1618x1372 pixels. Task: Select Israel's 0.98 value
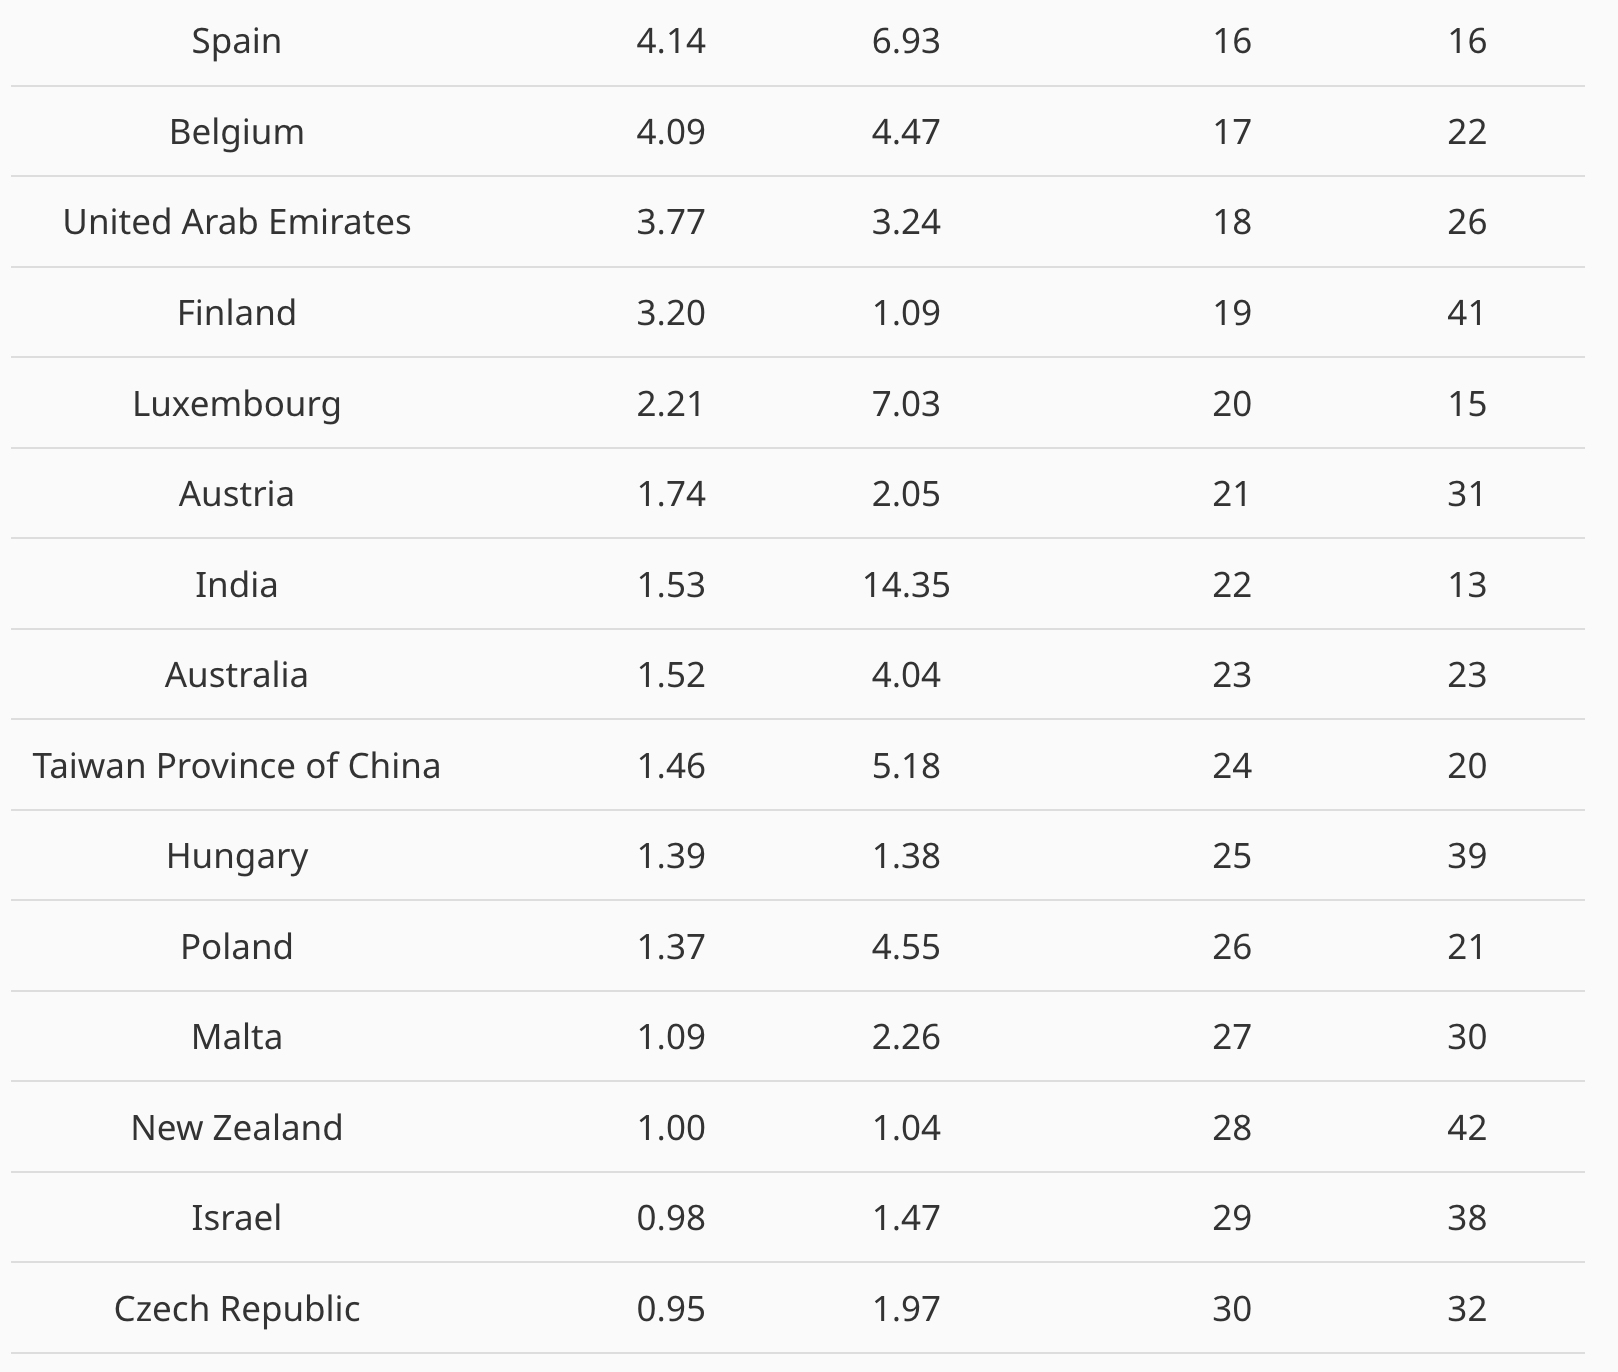point(671,1218)
